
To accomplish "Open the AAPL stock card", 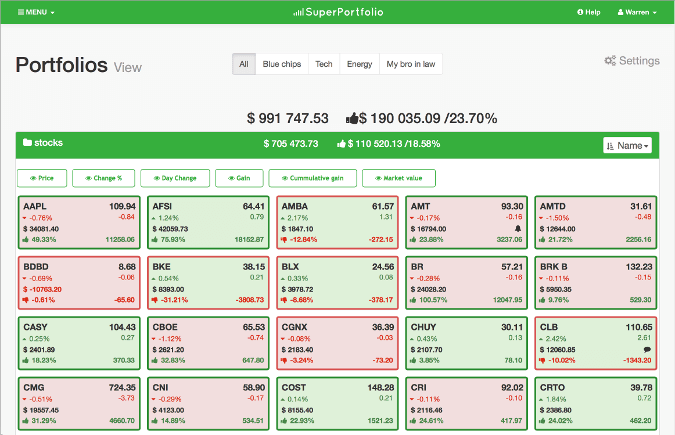I will pos(78,222).
